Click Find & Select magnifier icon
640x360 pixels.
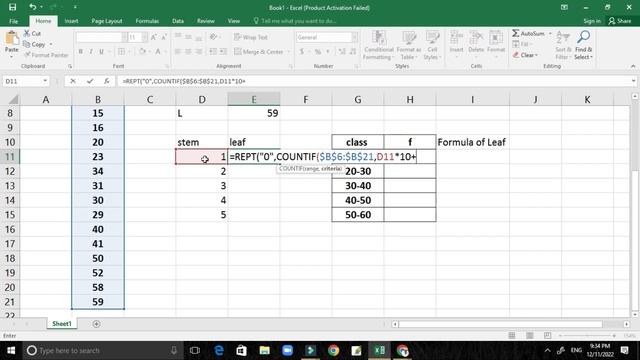pyautogui.click(x=583, y=37)
